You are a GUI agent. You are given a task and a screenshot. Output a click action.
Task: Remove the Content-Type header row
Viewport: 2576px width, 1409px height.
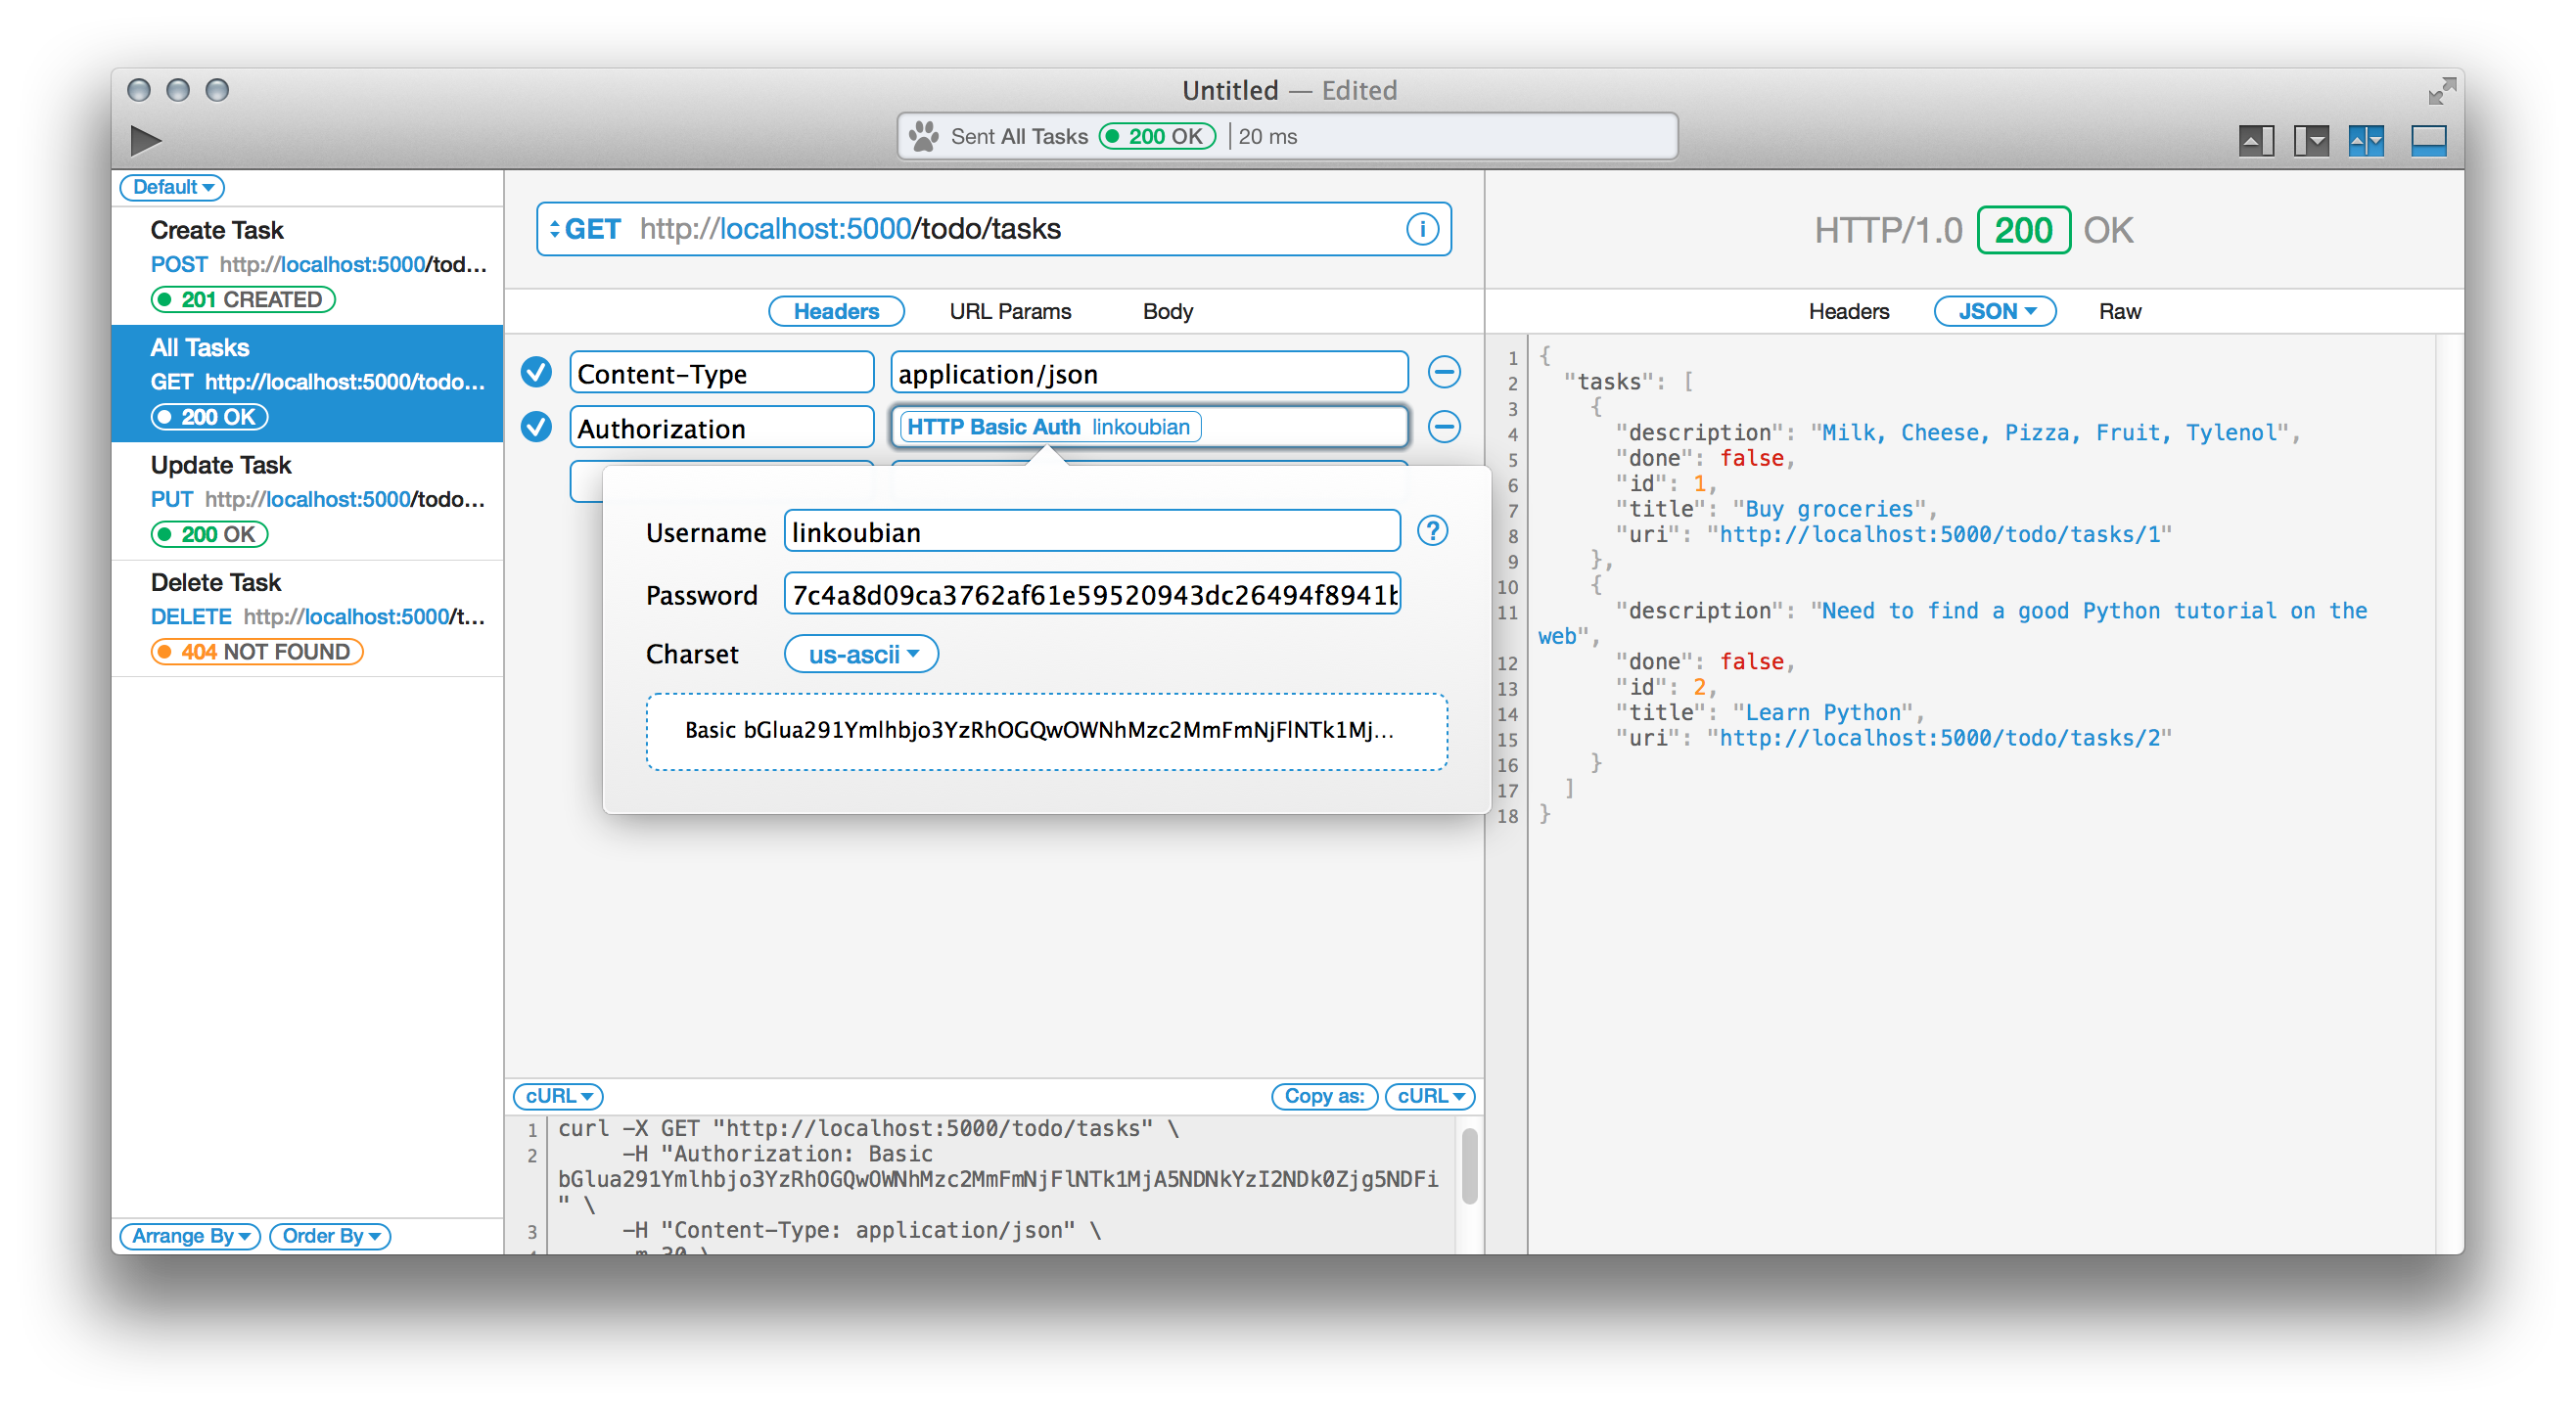click(1443, 372)
